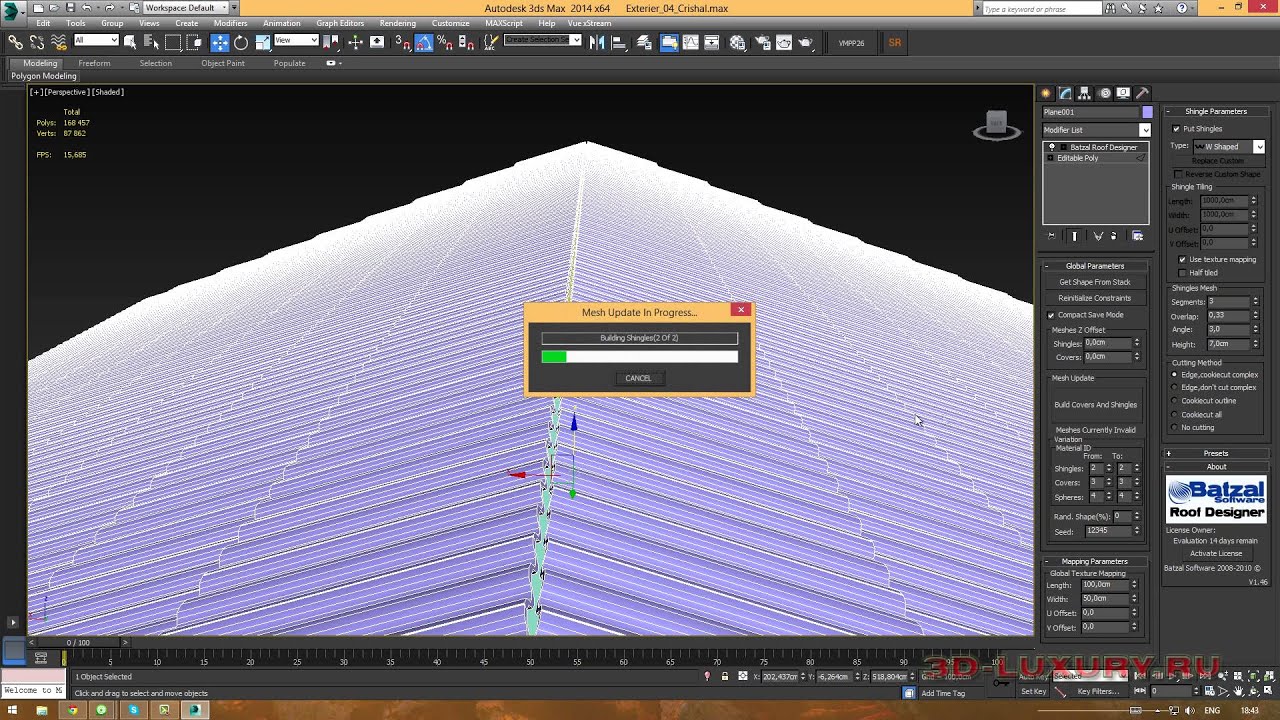Viewport: 1280px width, 720px height.
Task: Click the Seed value field 12345
Action: [x=1107, y=531]
